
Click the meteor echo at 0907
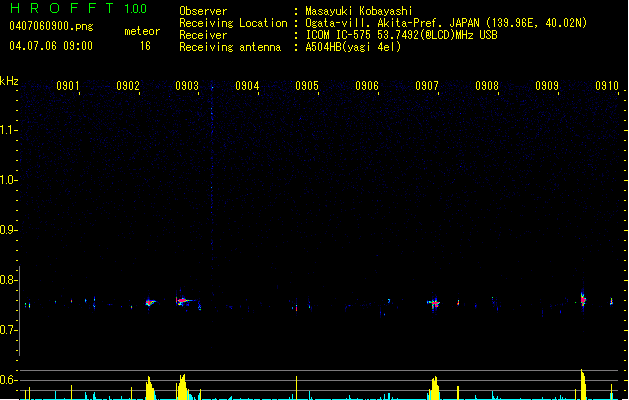coord(434,303)
